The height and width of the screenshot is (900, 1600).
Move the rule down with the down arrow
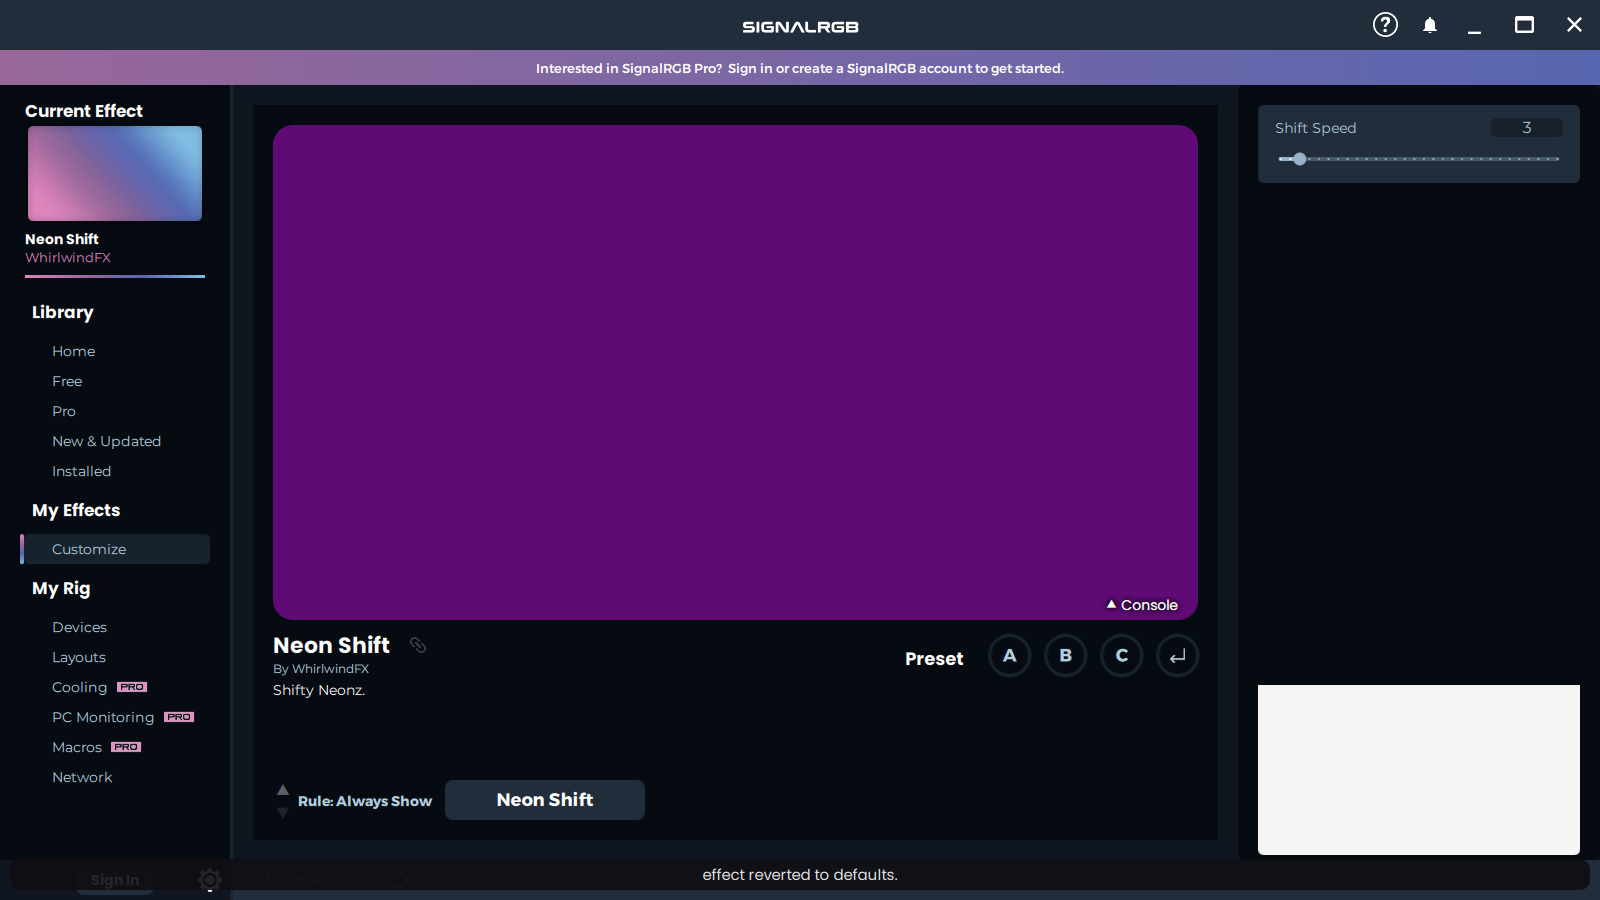tap(283, 812)
